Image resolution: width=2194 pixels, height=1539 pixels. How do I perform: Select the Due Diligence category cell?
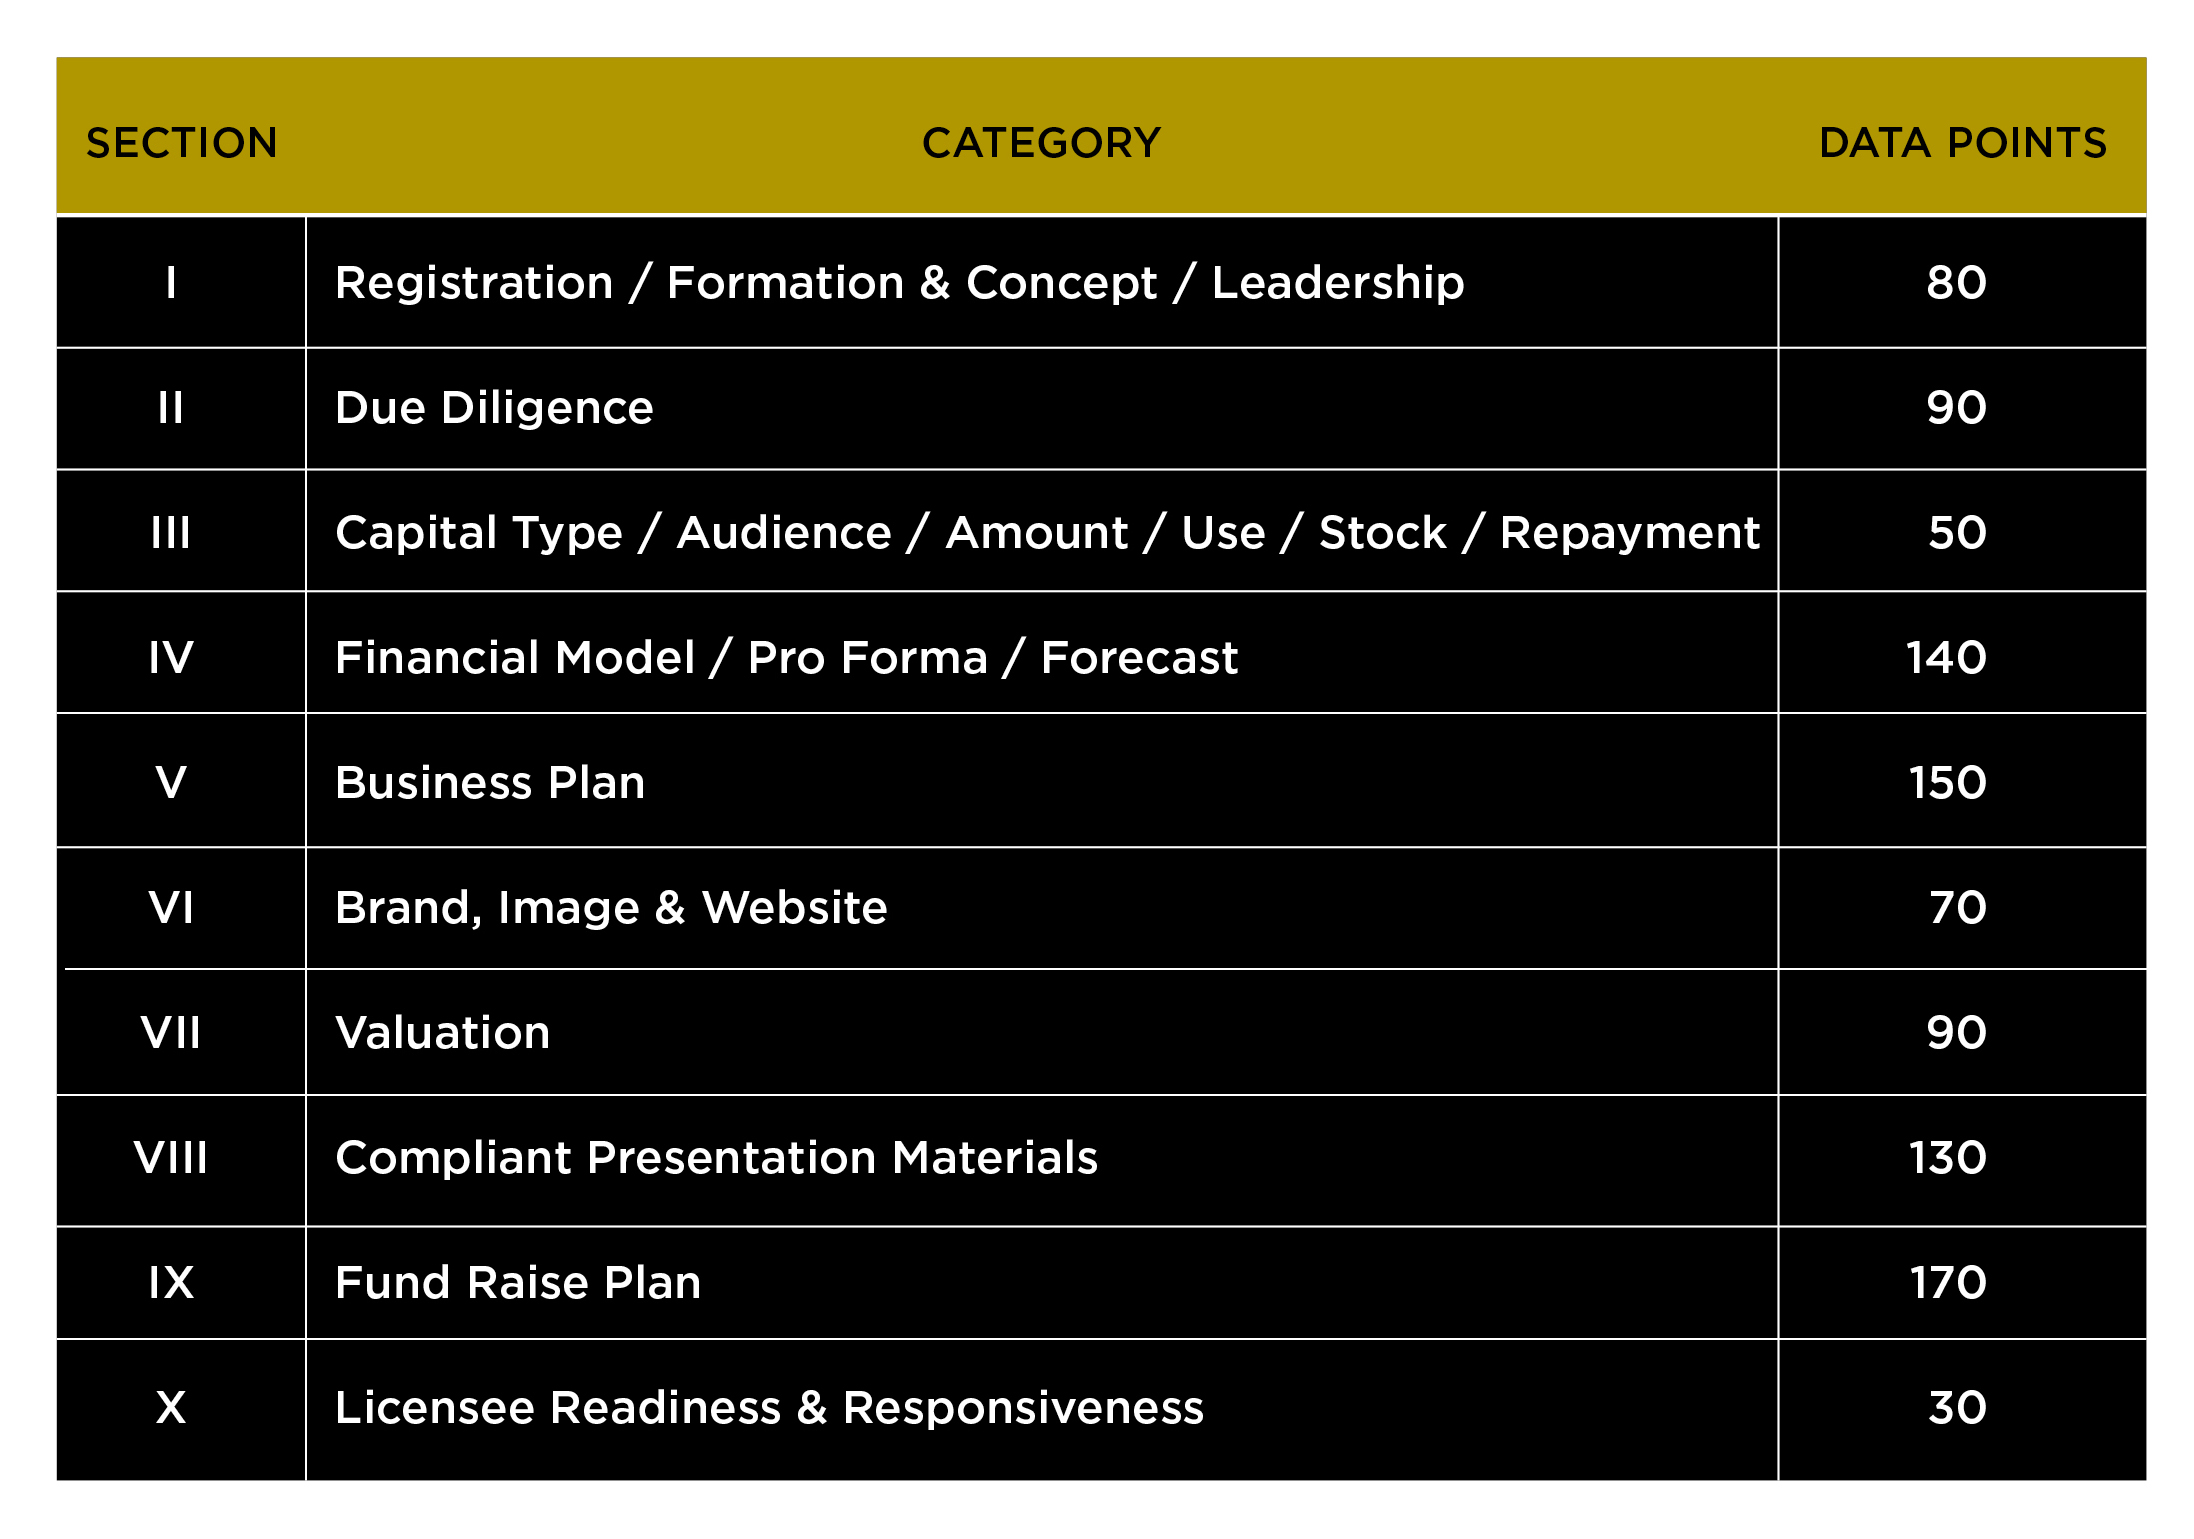pos(1041,408)
